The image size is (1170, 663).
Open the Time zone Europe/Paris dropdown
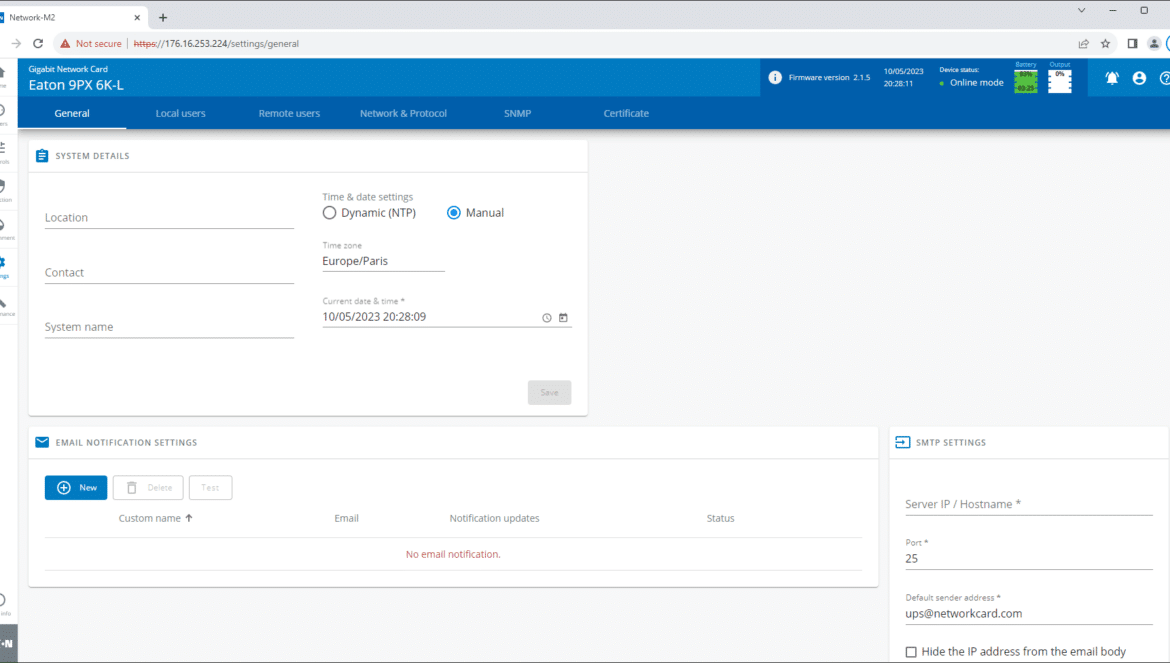[384, 261]
